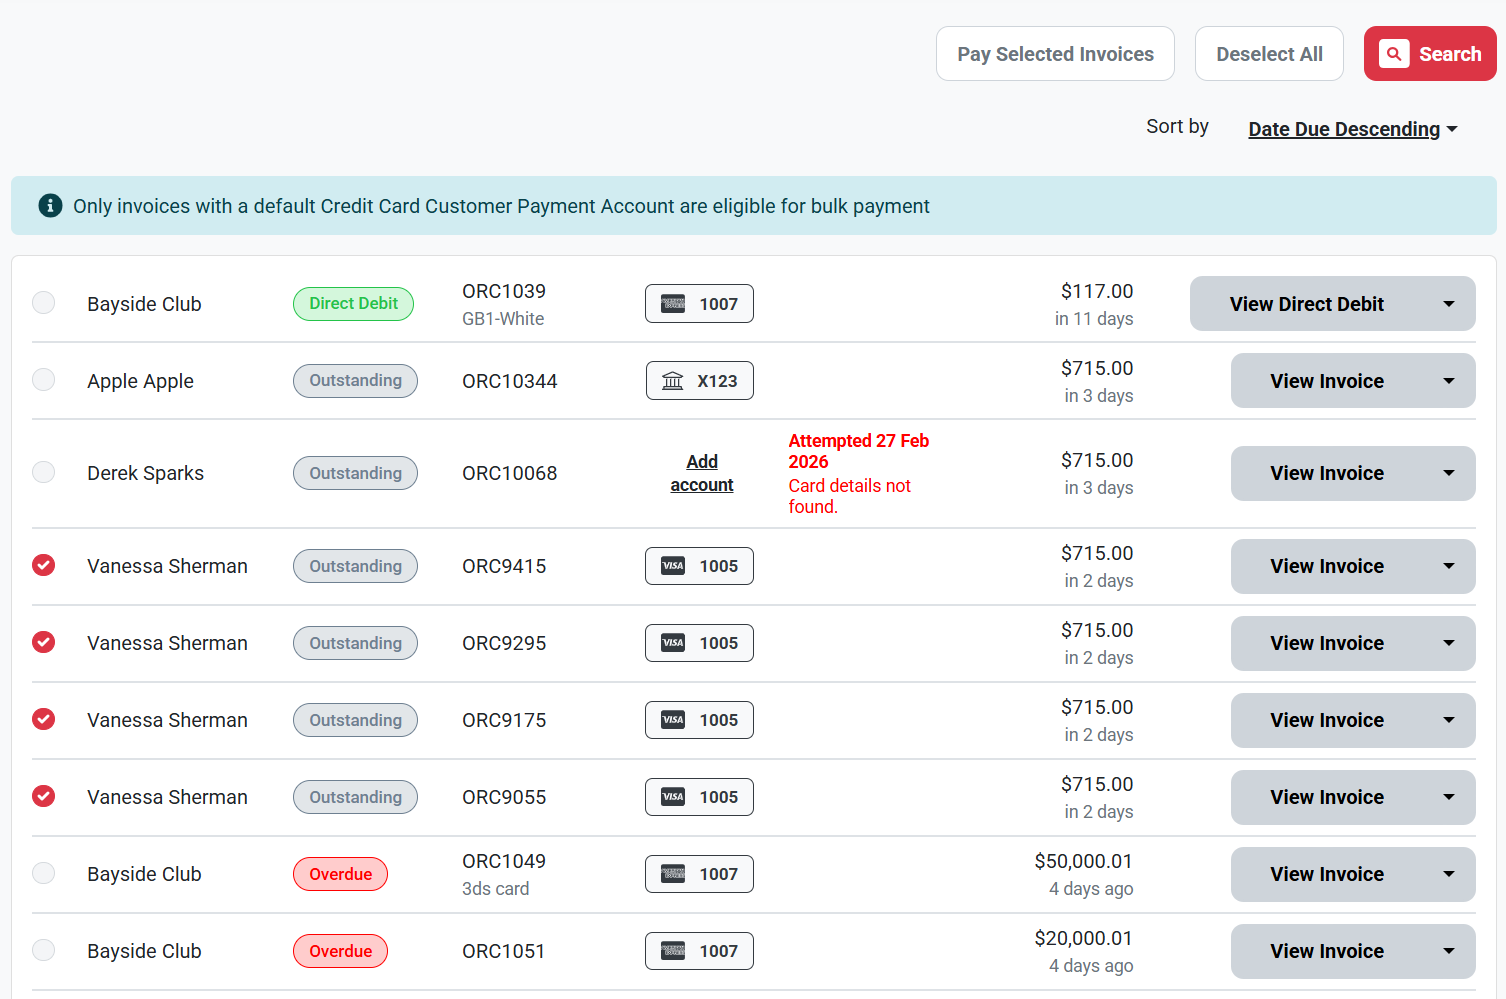Expand View Invoice dropdown arrow for ORC1051
1506x999 pixels.
click(x=1449, y=951)
